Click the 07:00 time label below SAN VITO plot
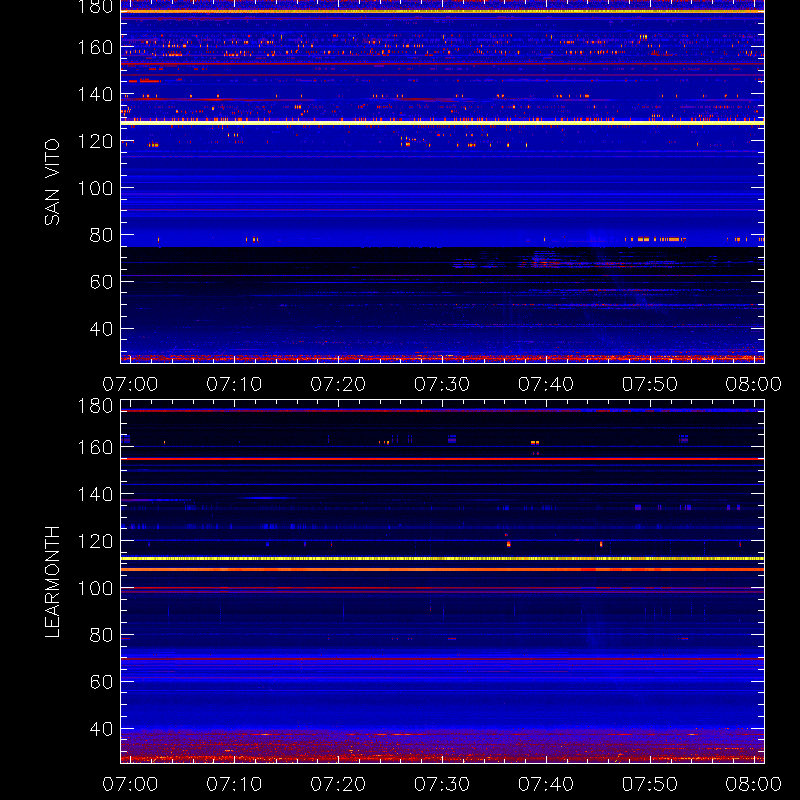800x800 pixels. 130,384
